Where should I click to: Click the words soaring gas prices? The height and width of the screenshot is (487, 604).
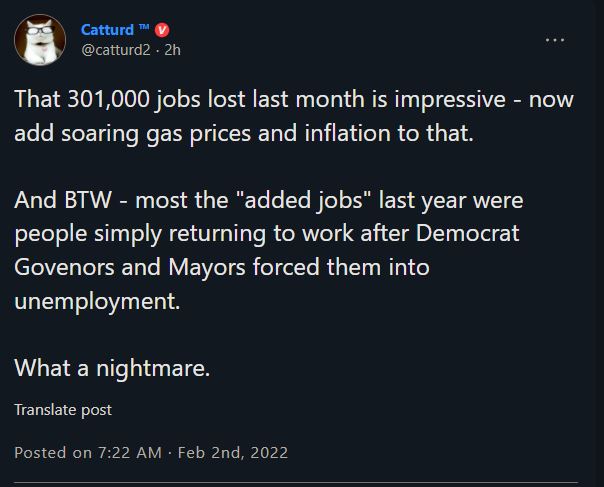pyautogui.click(x=156, y=134)
